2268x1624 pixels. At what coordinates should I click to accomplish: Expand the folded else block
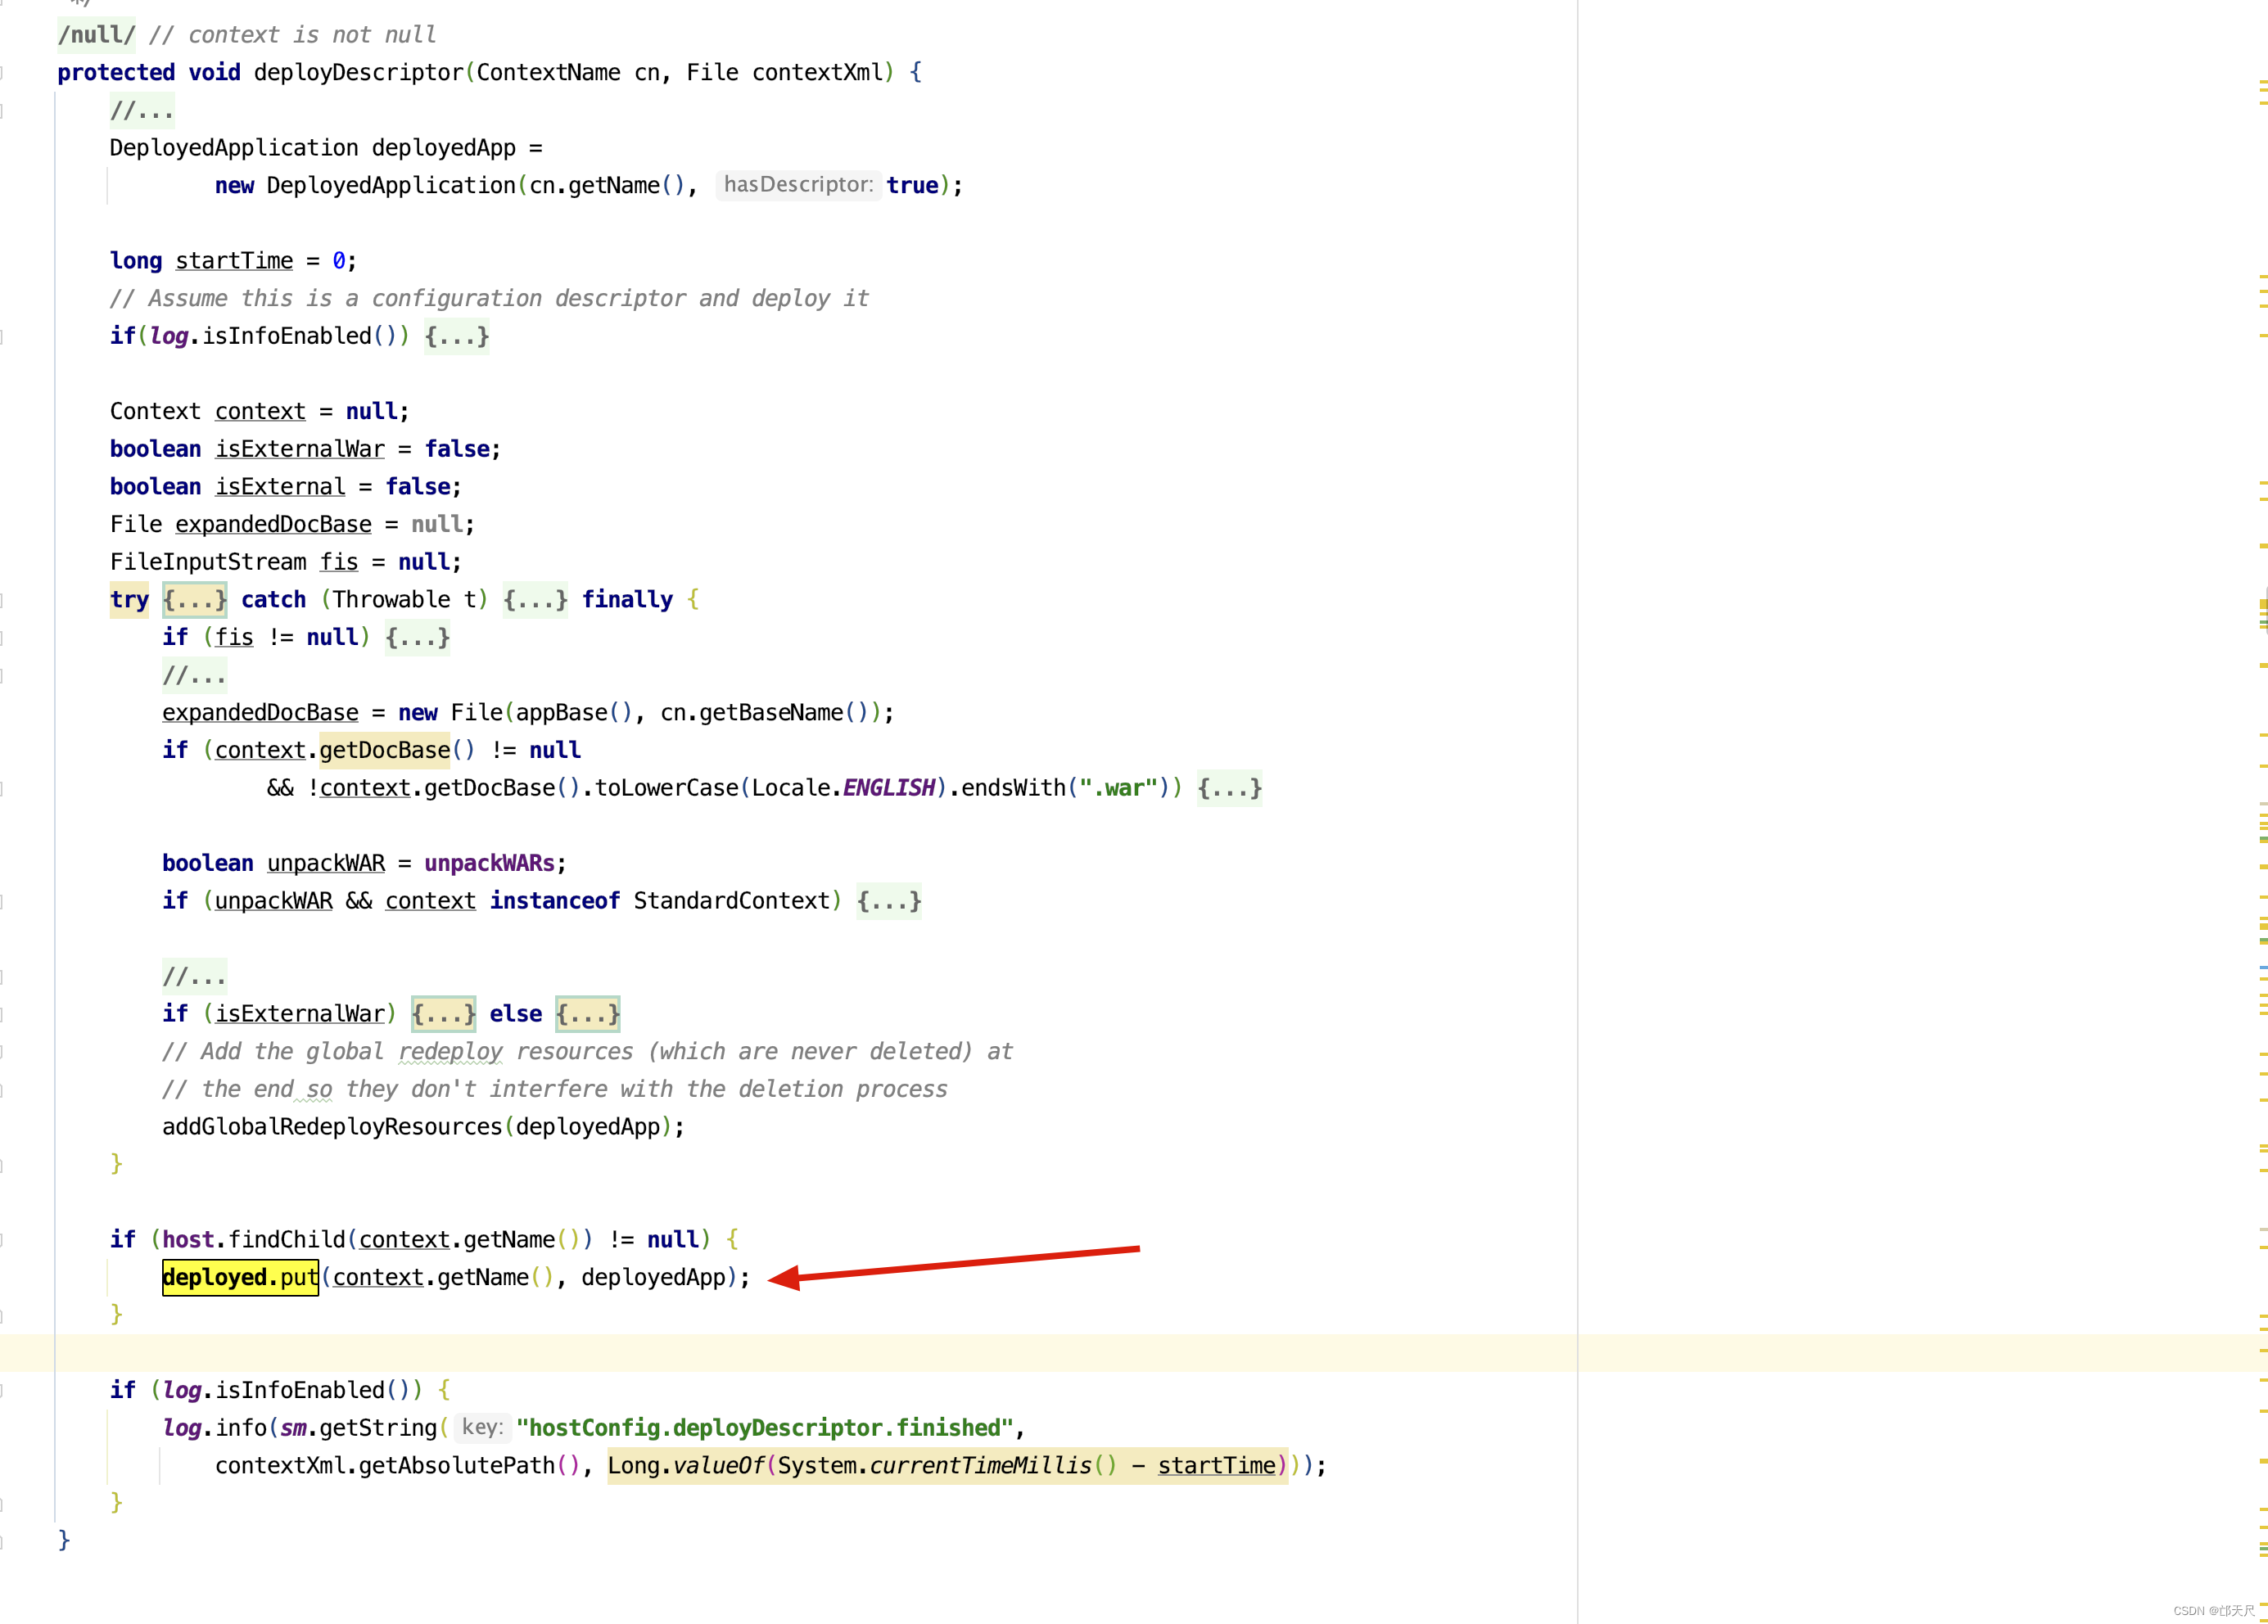pyautogui.click(x=587, y=1014)
